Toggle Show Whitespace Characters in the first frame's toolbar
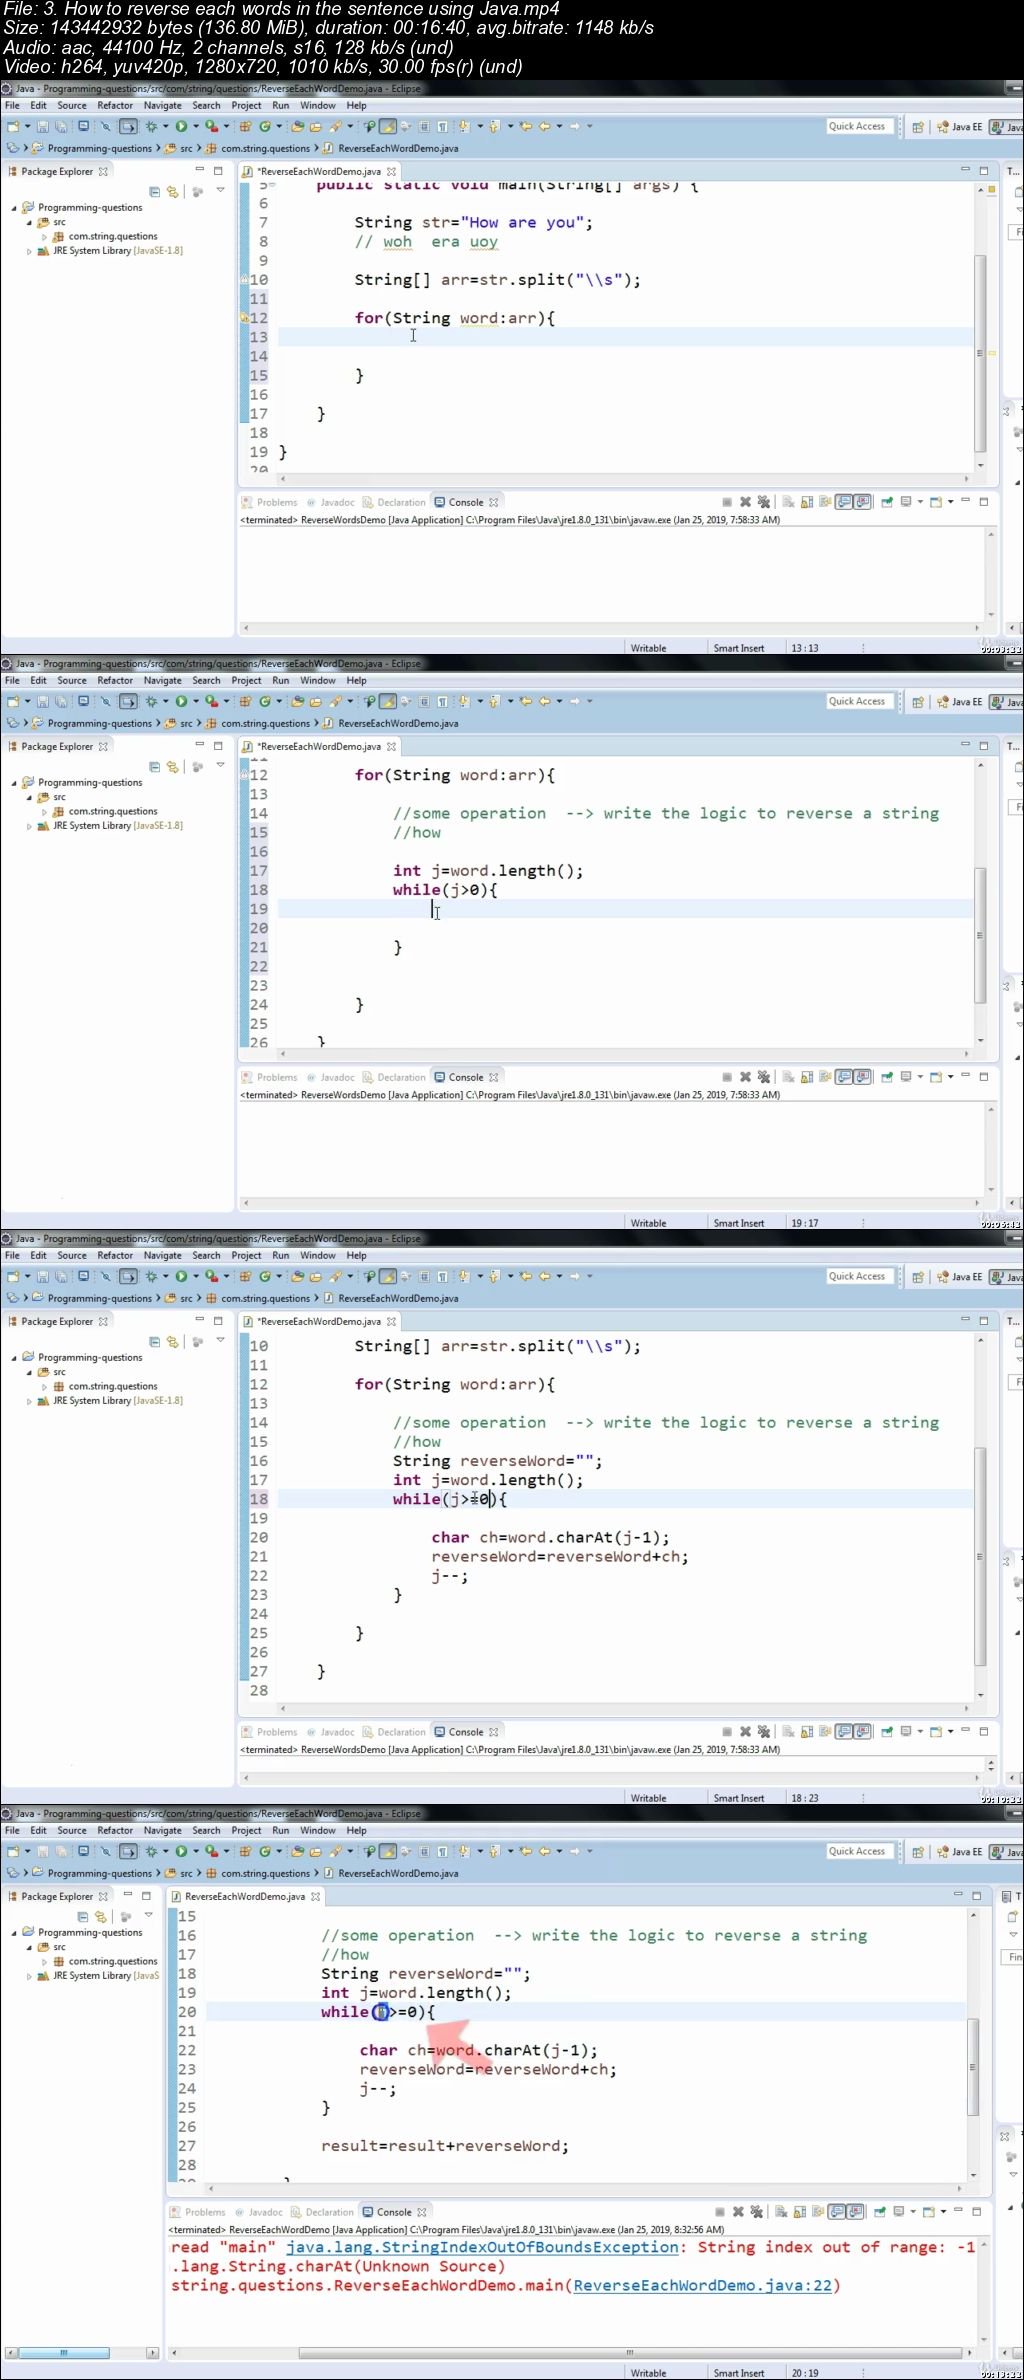 tap(441, 126)
